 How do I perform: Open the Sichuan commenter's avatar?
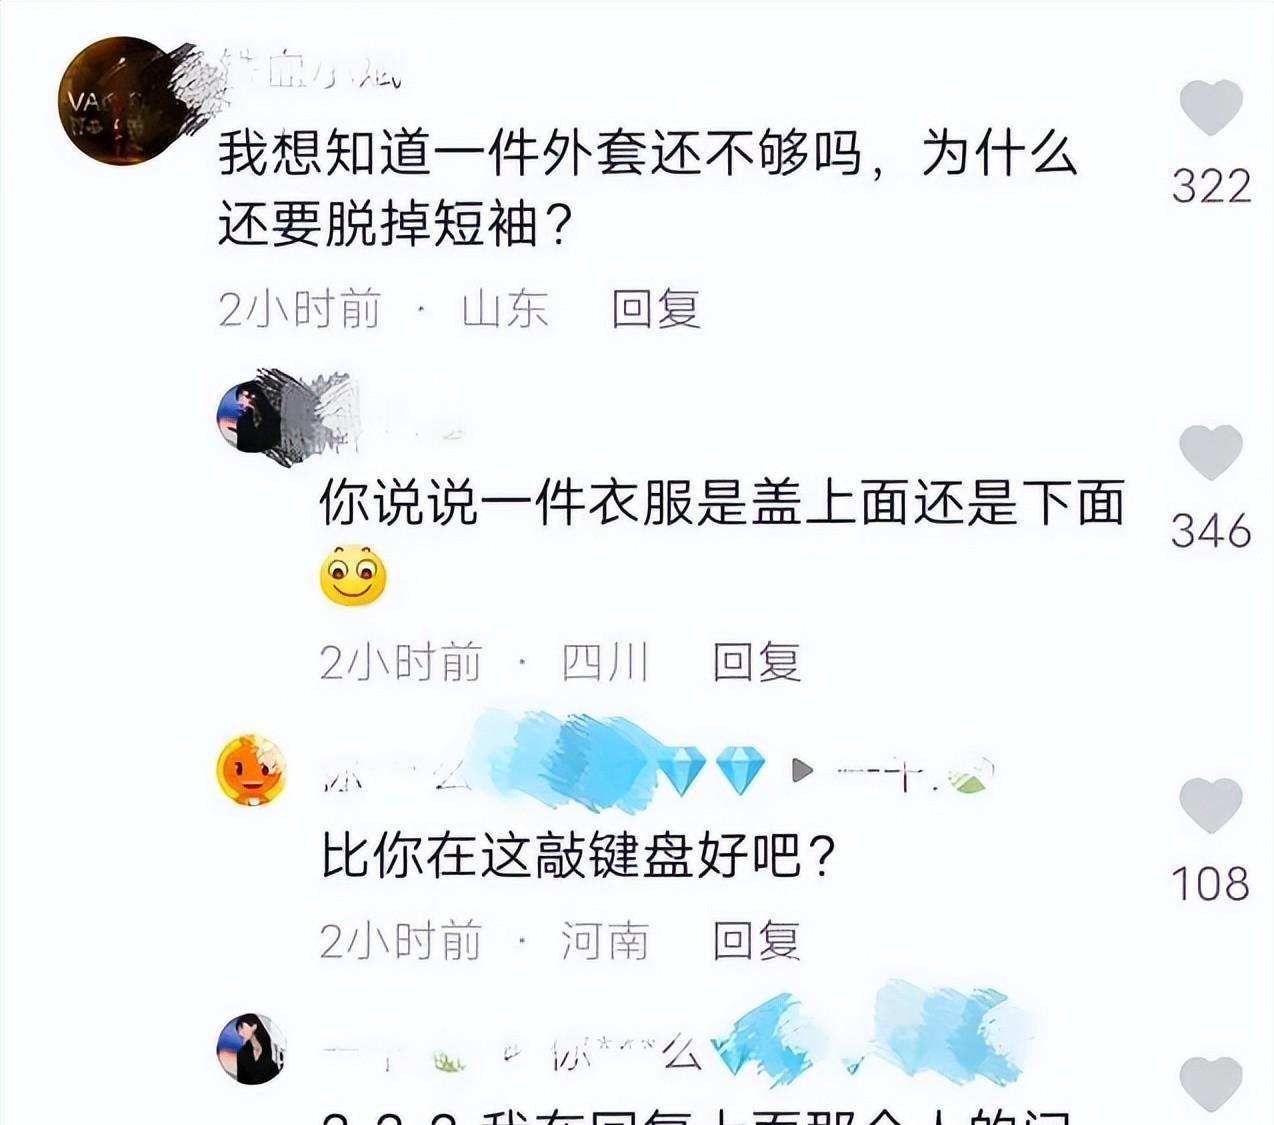pyautogui.click(x=252, y=415)
